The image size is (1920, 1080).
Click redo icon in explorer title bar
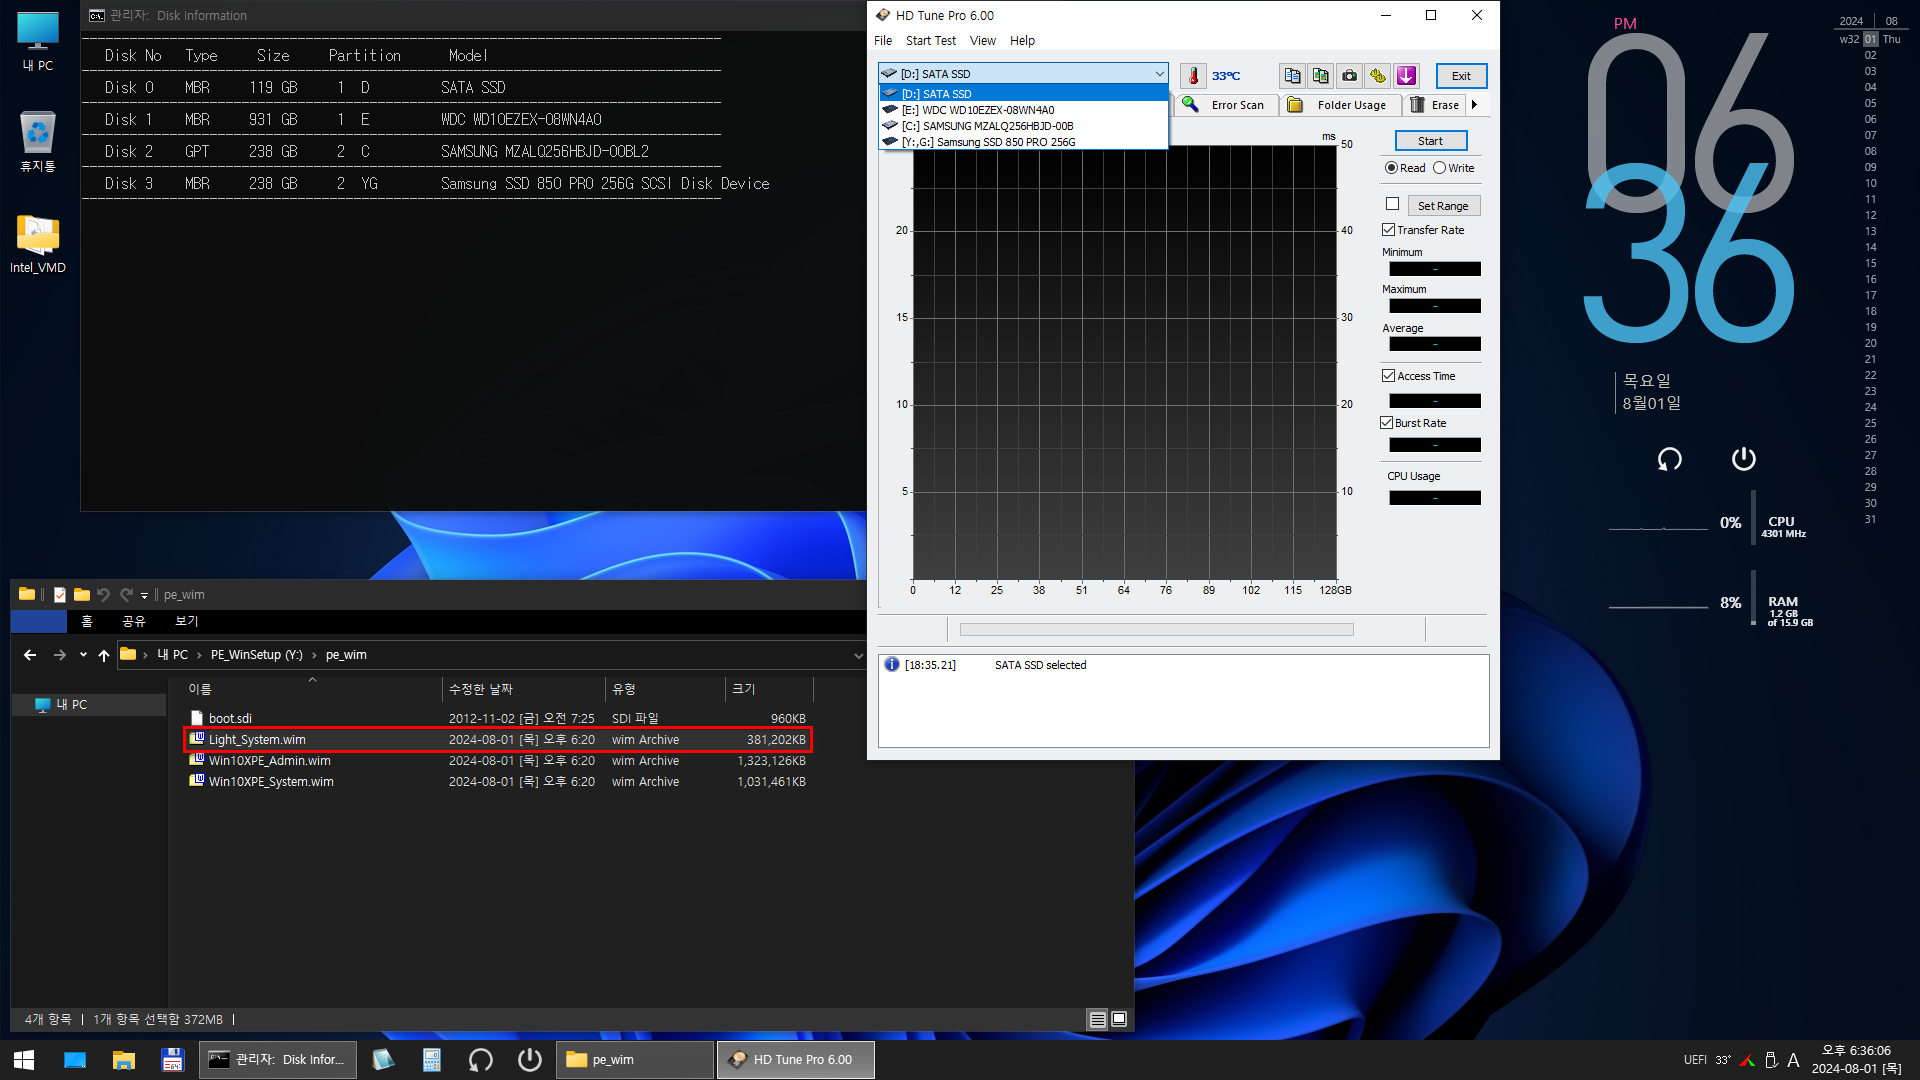(x=126, y=594)
